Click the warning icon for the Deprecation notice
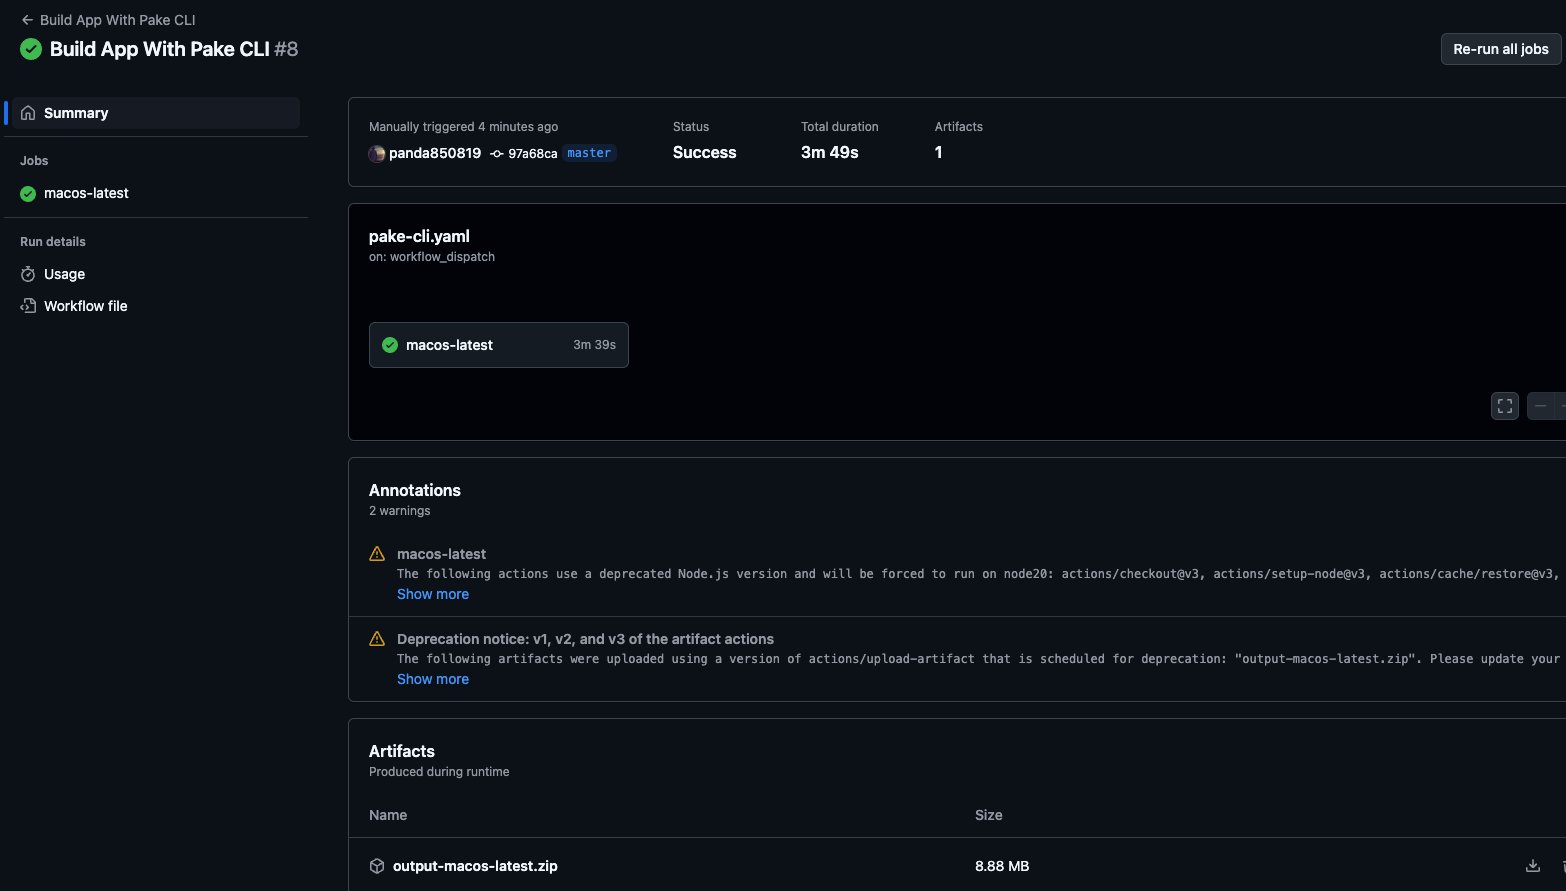The width and height of the screenshot is (1566, 891). tap(377, 638)
